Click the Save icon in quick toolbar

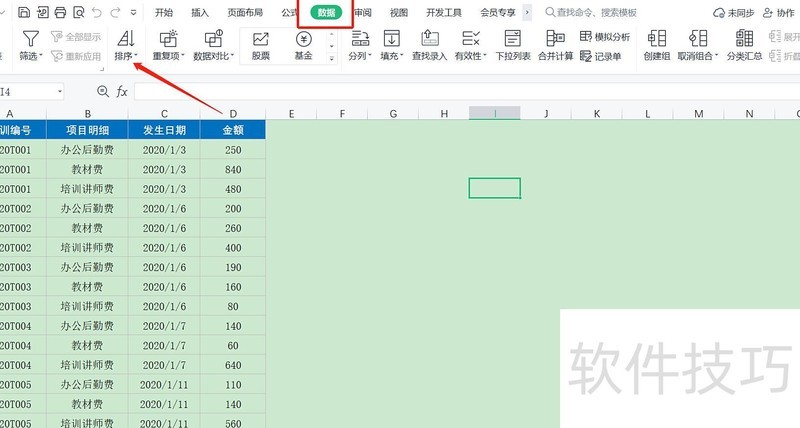(x=23, y=12)
